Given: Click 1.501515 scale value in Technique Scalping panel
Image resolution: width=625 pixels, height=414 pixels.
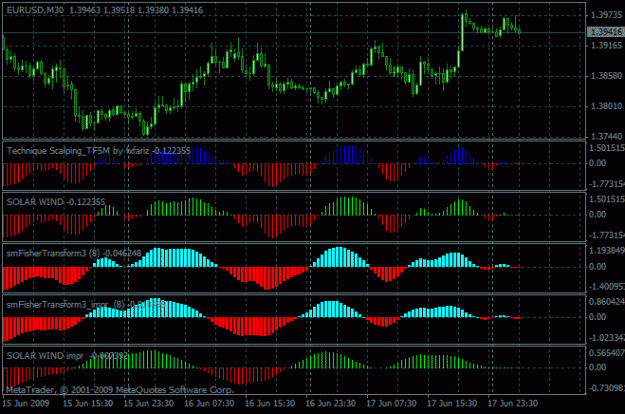Looking at the screenshot, I should 607,148.
